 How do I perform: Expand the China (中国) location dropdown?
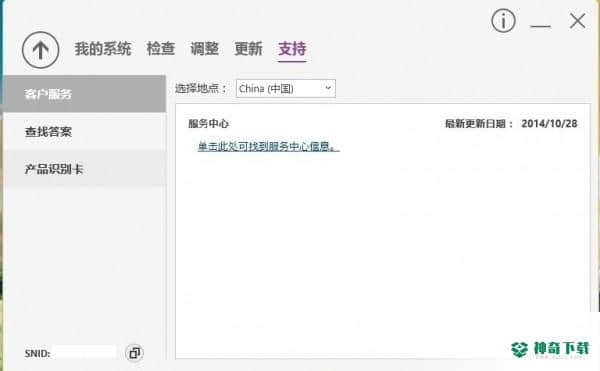pos(286,88)
